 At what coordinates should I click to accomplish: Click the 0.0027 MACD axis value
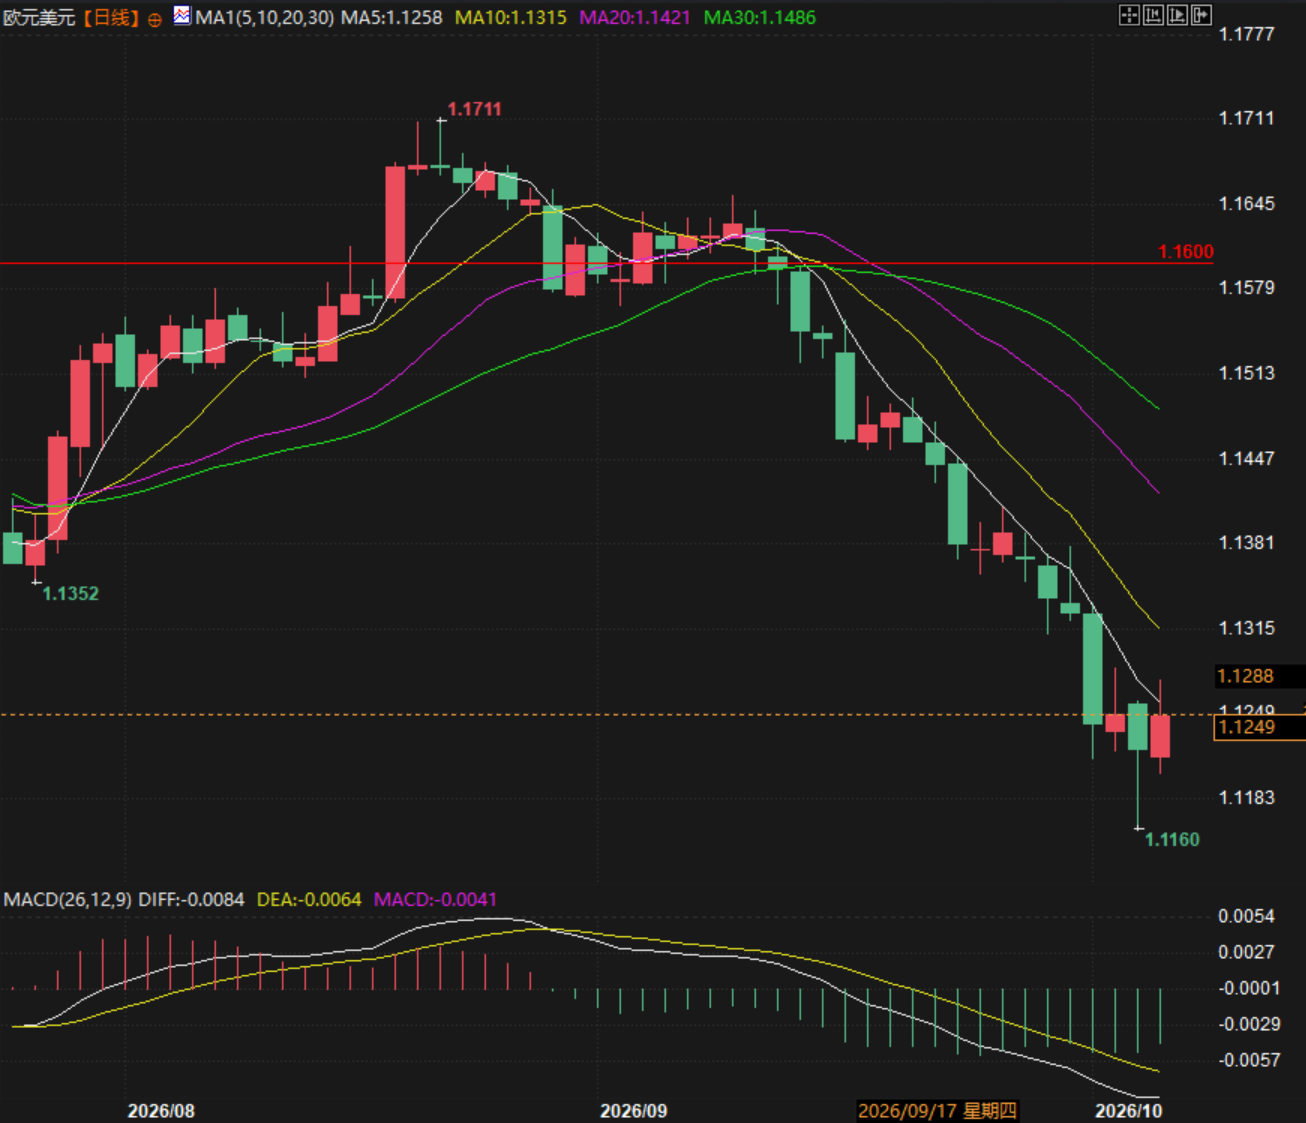pyautogui.click(x=1246, y=952)
